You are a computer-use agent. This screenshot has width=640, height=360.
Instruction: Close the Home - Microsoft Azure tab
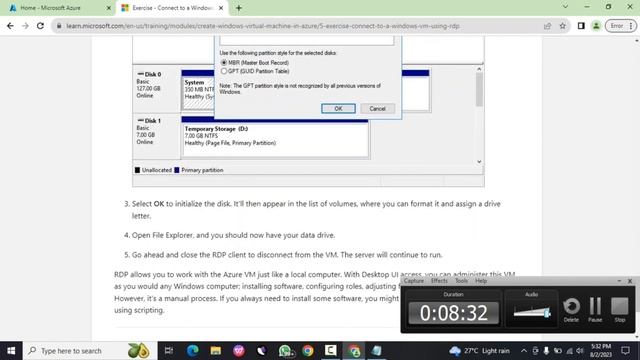pyautogui.click(x=109, y=8)
